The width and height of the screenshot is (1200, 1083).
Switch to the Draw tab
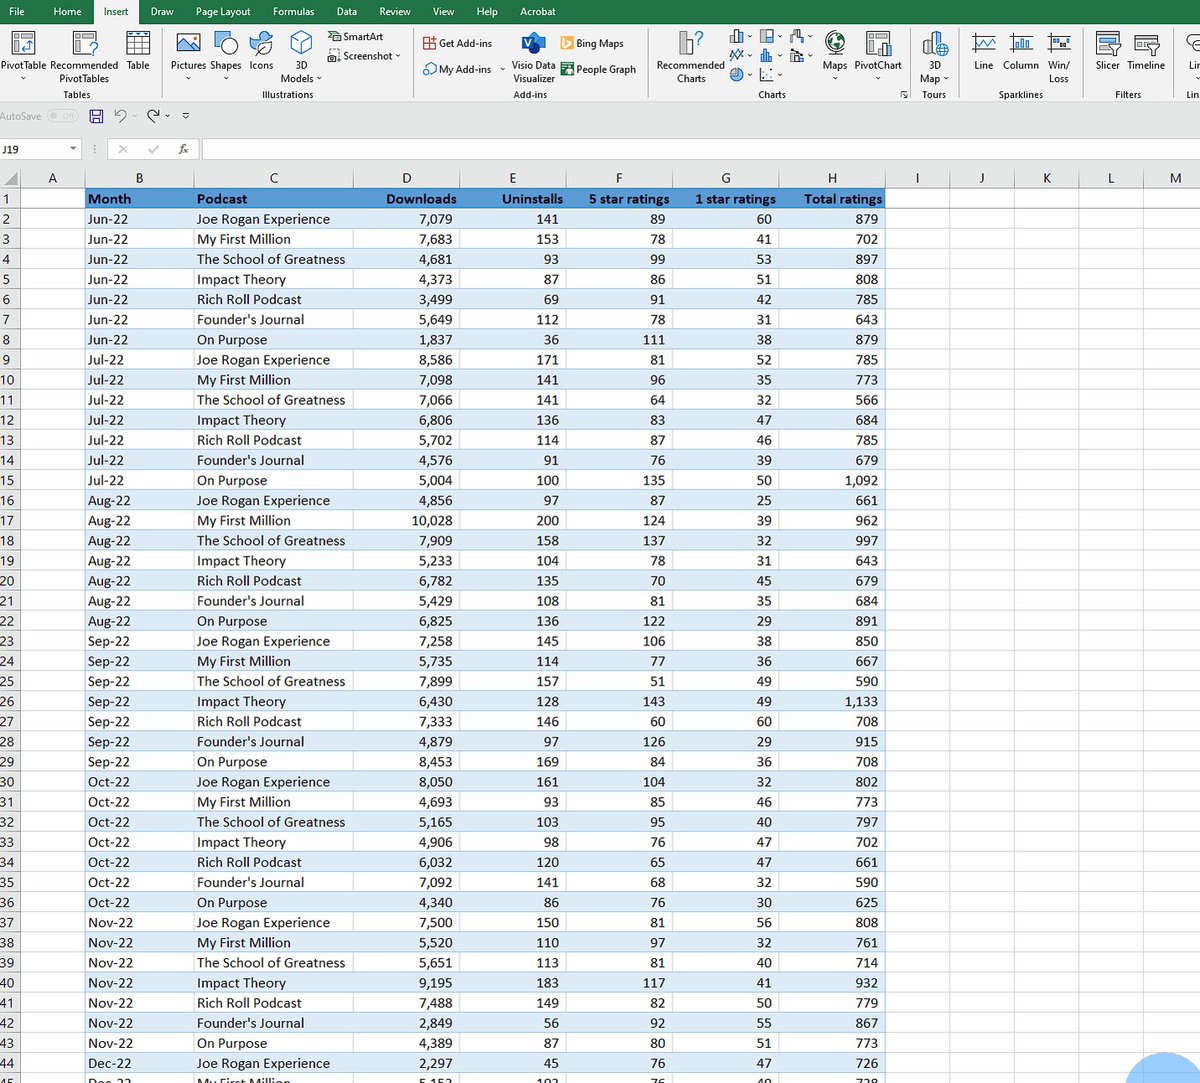pos(162,12)
